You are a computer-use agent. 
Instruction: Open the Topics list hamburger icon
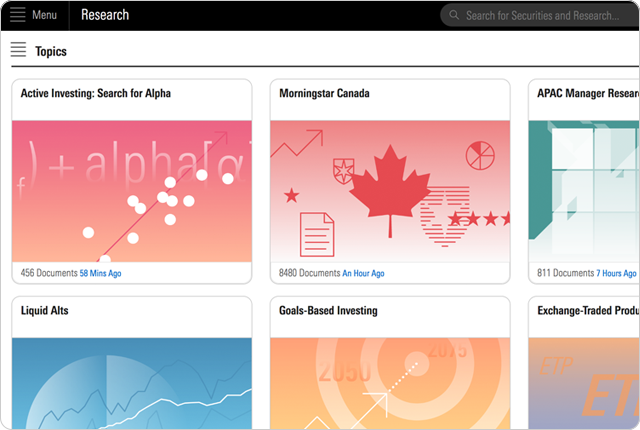tap(18, 51)
